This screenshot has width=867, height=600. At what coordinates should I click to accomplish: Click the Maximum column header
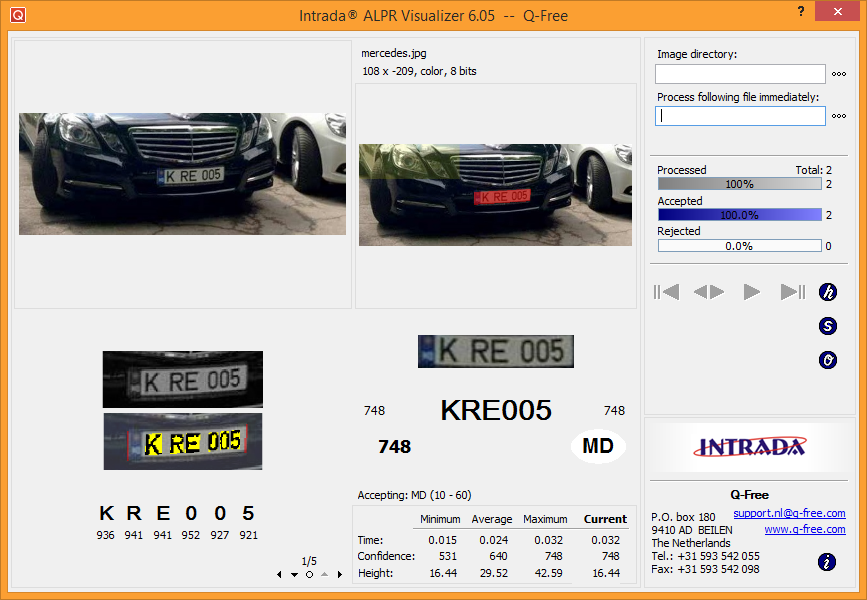545,519
